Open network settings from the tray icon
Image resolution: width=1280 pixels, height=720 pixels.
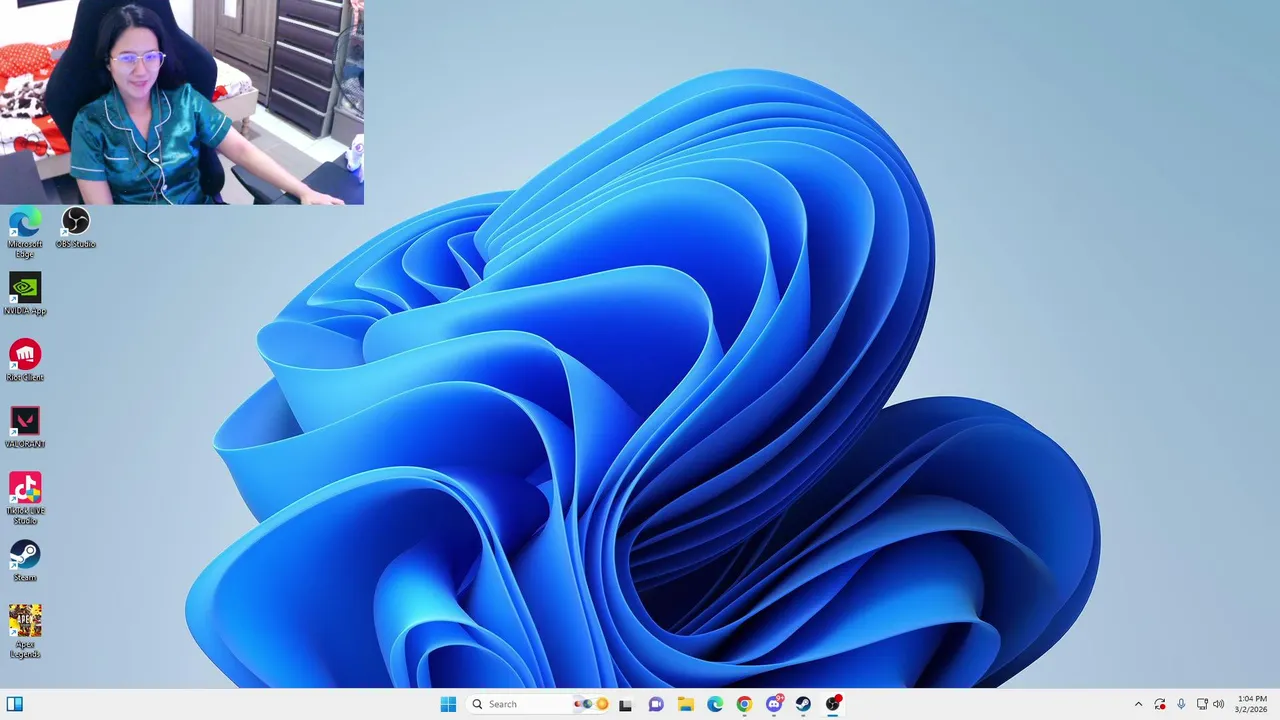coord(1202,704)
